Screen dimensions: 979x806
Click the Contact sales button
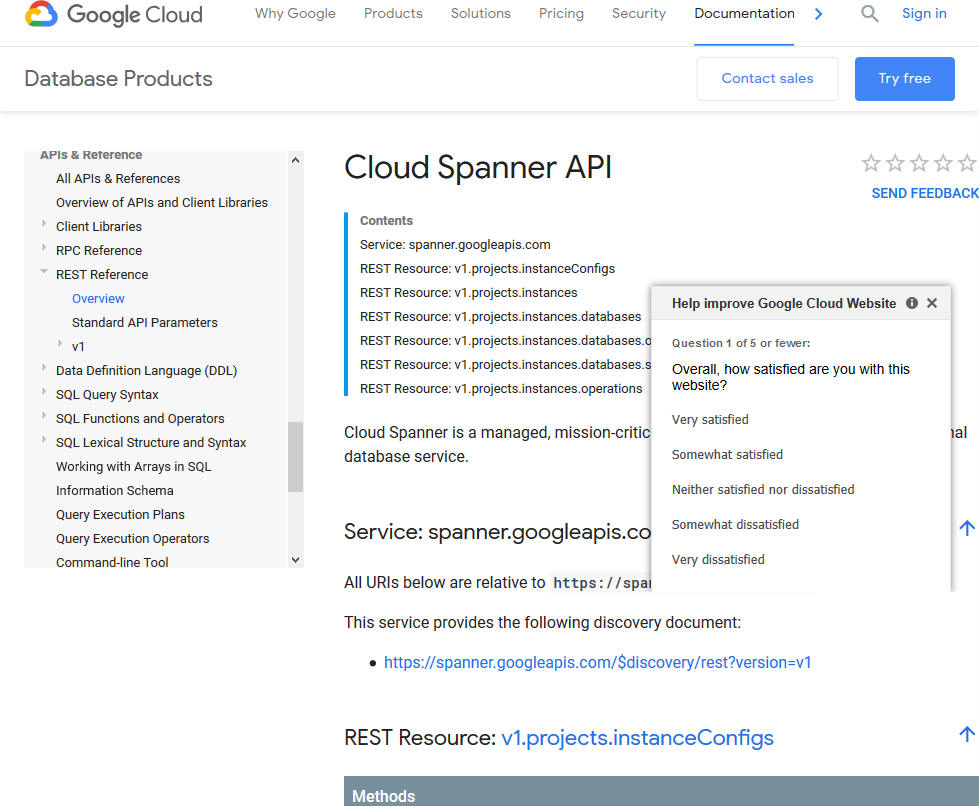(767, 79)
